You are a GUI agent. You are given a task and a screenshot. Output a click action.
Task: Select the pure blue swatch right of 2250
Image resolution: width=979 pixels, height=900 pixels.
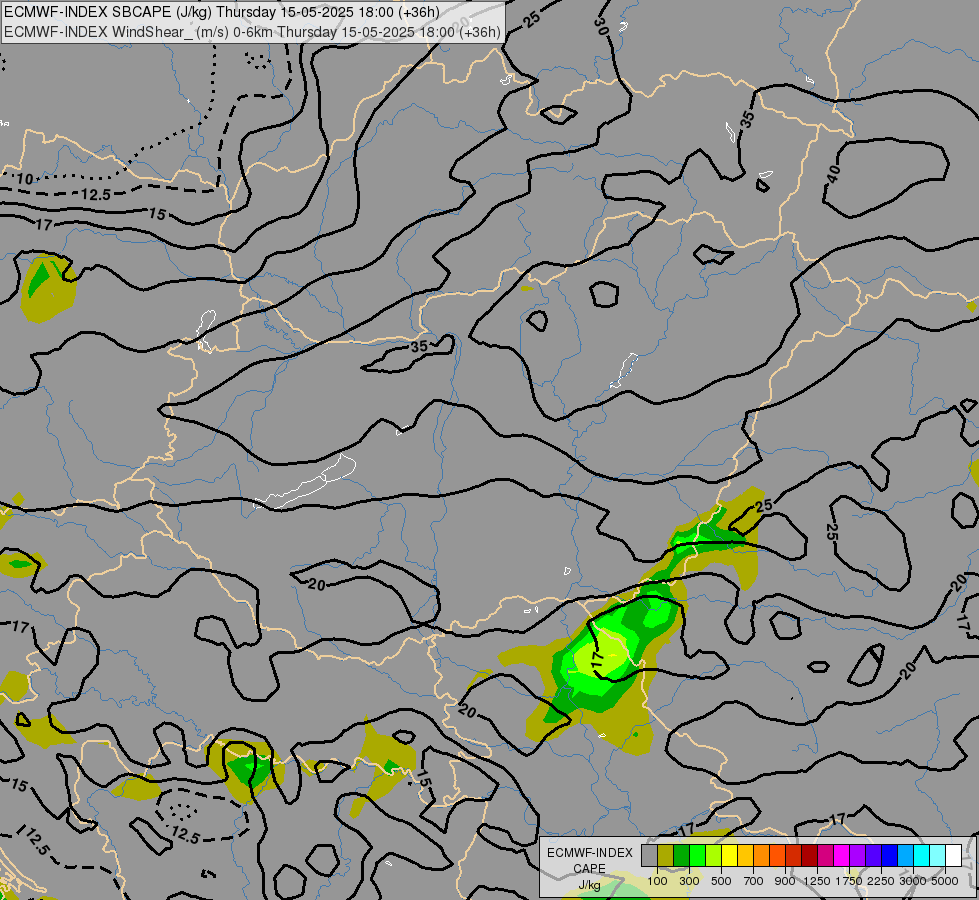pos(890,855)
